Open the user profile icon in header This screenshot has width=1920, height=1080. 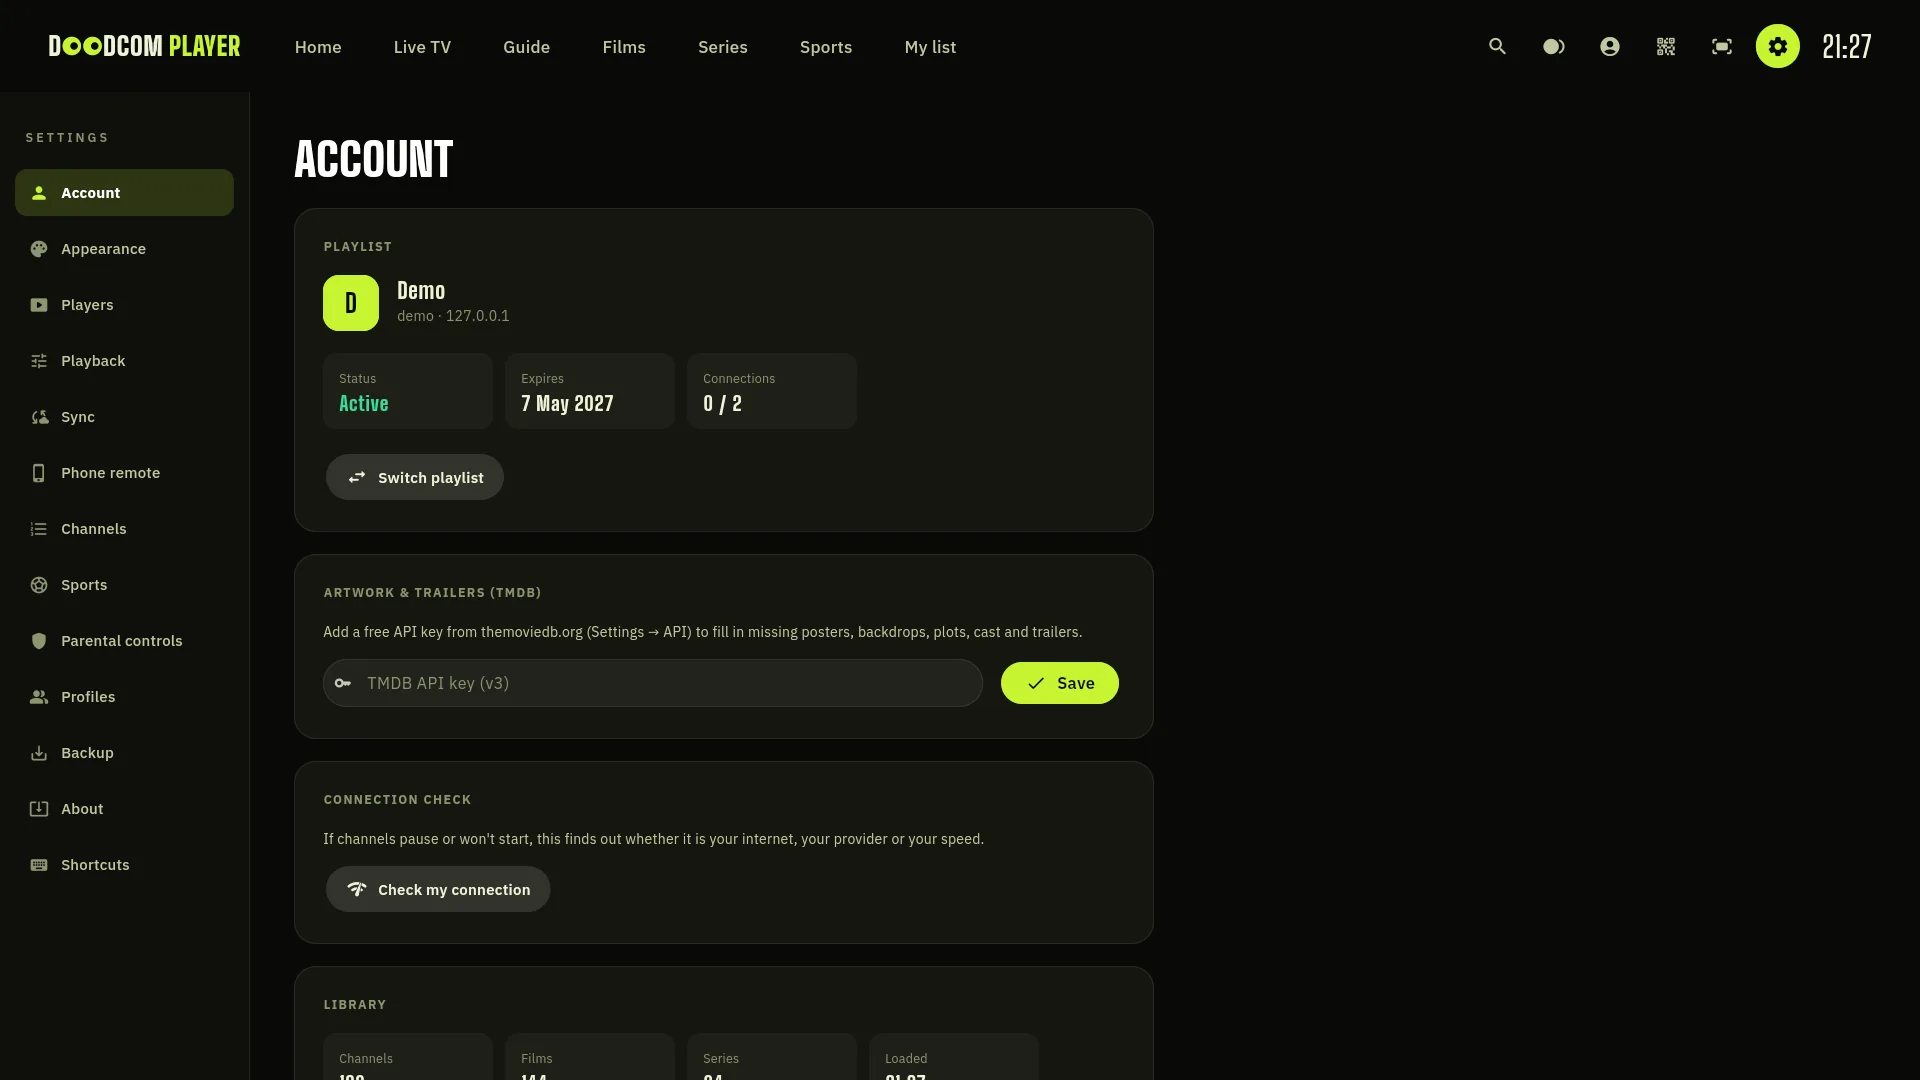click(1609, 46)
